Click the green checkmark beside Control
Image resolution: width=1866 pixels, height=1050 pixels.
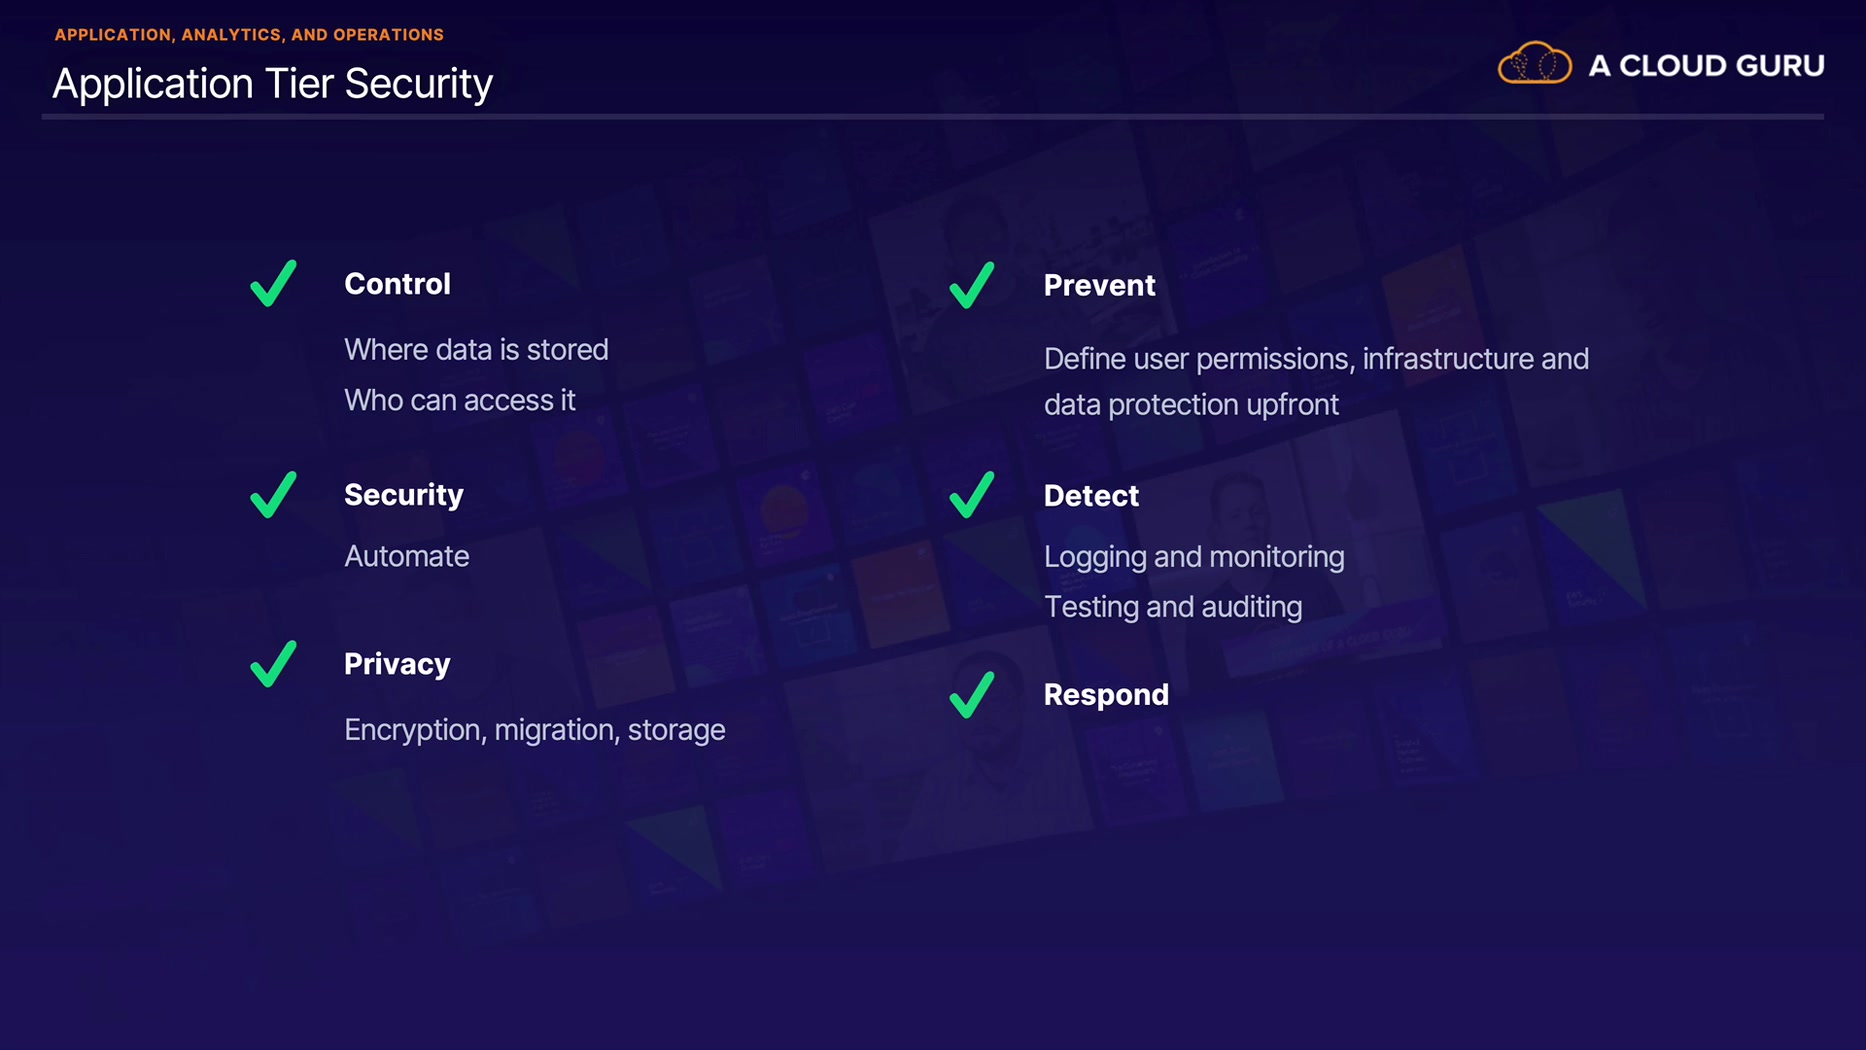[x=273, y=284]
